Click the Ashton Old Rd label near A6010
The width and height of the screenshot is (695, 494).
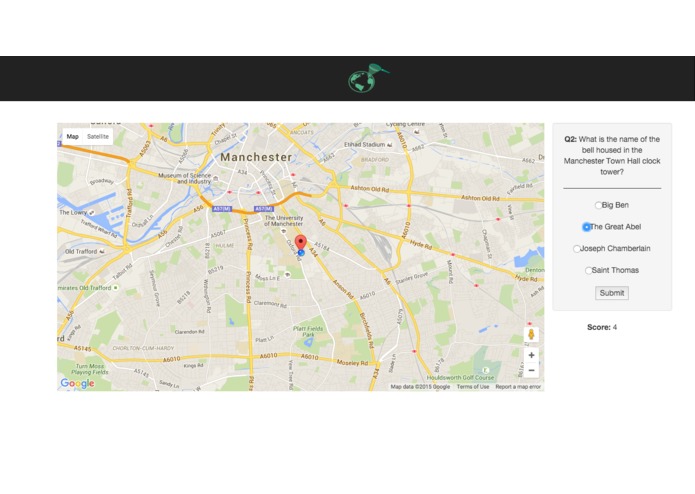[x=370, y=189]
